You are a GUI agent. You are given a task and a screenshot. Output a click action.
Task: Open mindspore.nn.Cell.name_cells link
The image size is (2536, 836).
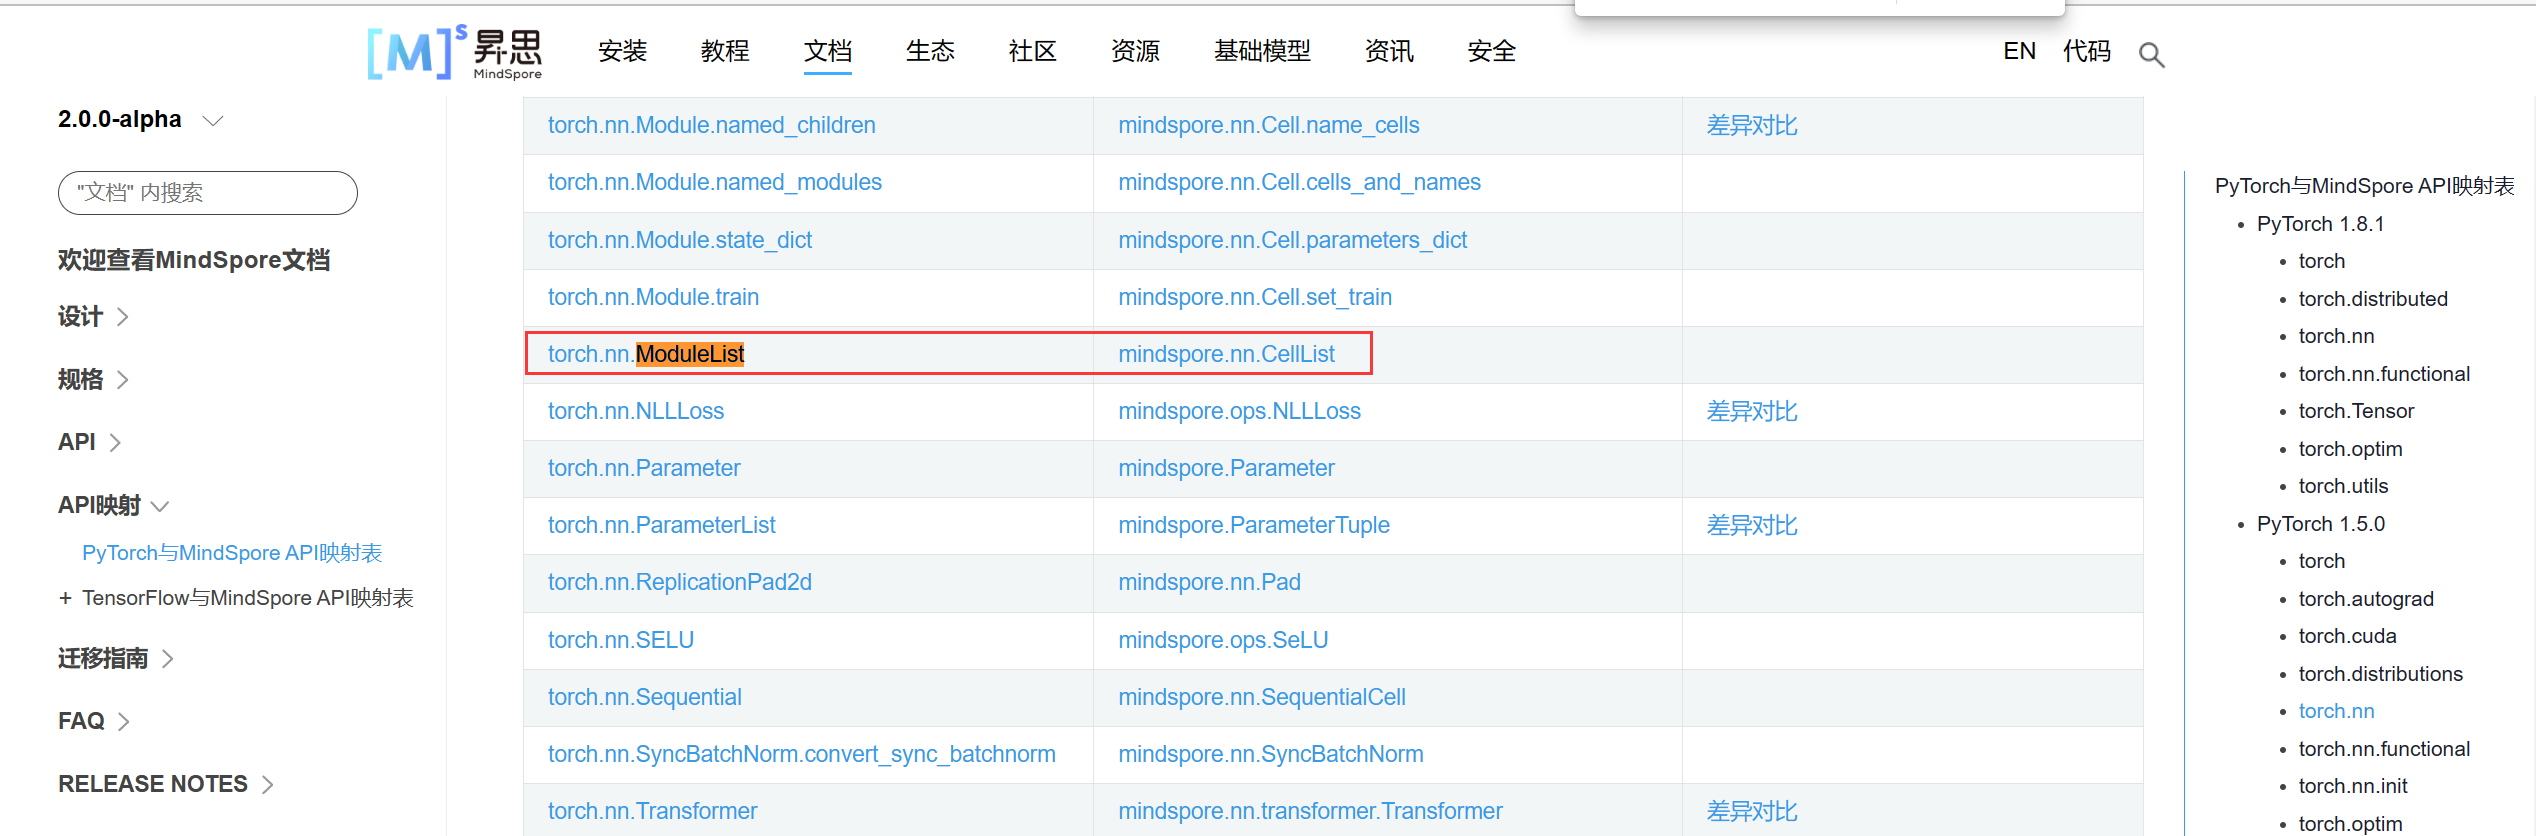(1269, 125)
